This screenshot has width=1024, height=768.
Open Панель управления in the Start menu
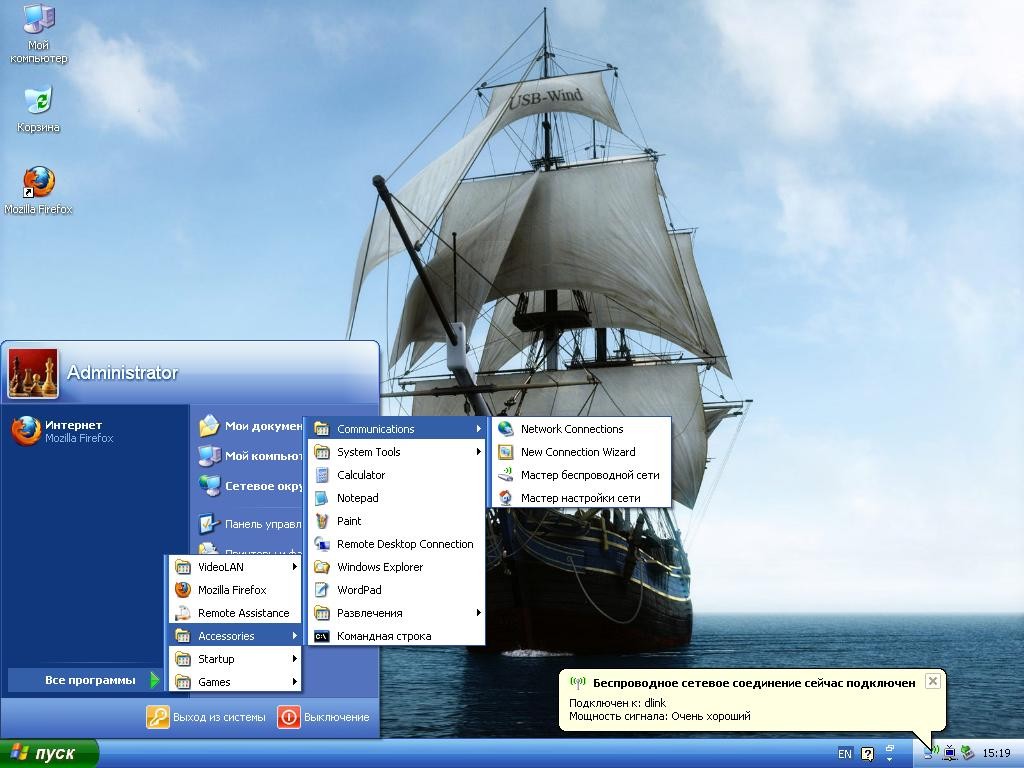[x=251, y=524]
